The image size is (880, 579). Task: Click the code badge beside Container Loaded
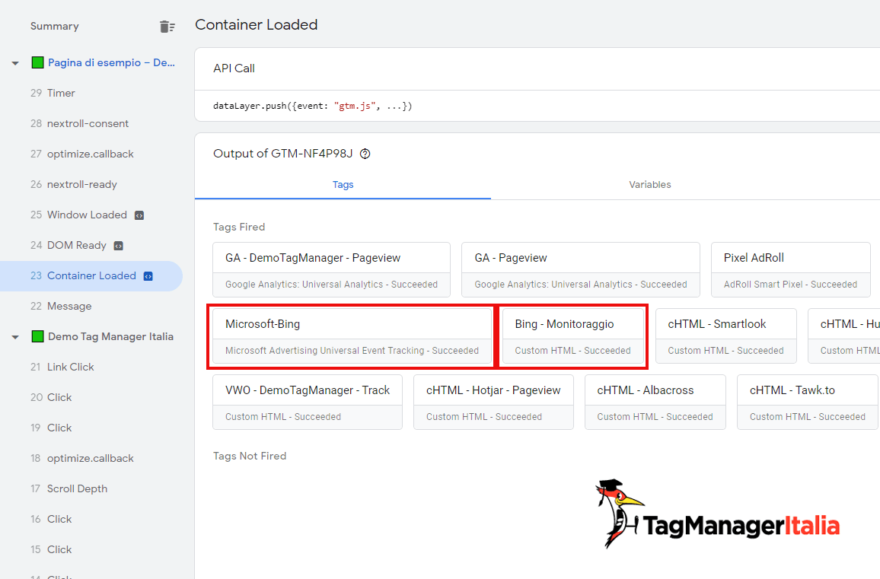click(149, 275)
